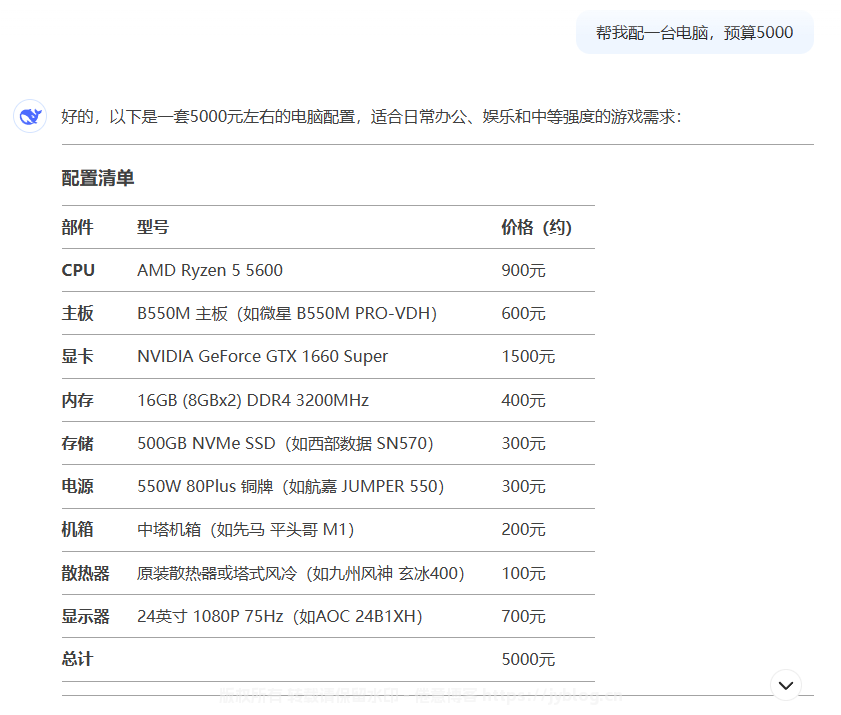Click the '100元' price cell
This screenshot has width=841, height=715.
point(523,573)
